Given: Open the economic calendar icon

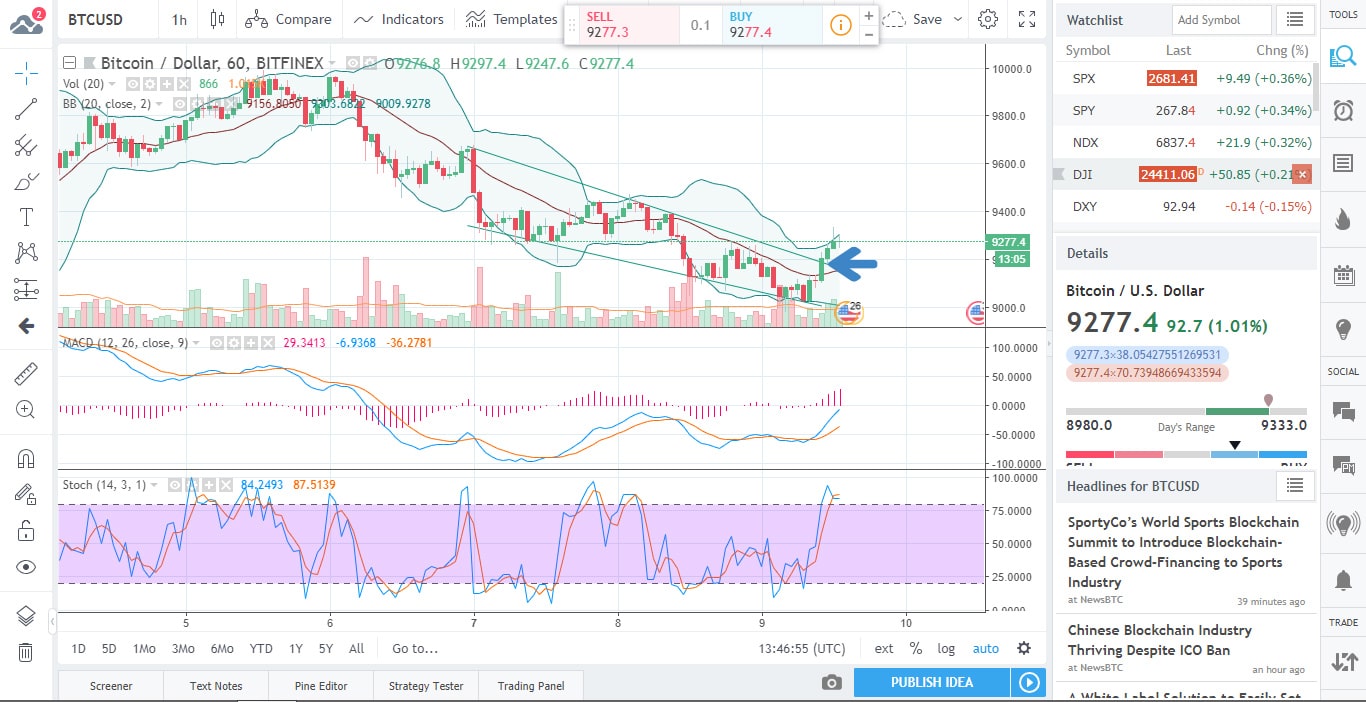Looking at the screenshot, I should pos(1343,274).
